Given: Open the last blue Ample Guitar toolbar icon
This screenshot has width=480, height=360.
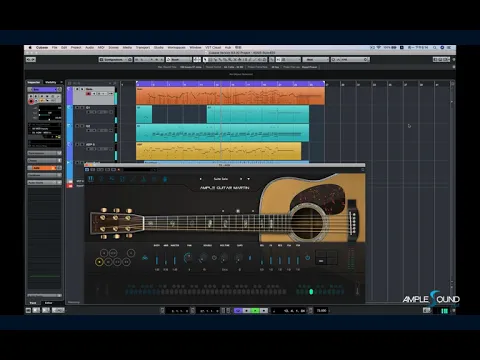Looking at the screenshot, I should coord(165,179).
